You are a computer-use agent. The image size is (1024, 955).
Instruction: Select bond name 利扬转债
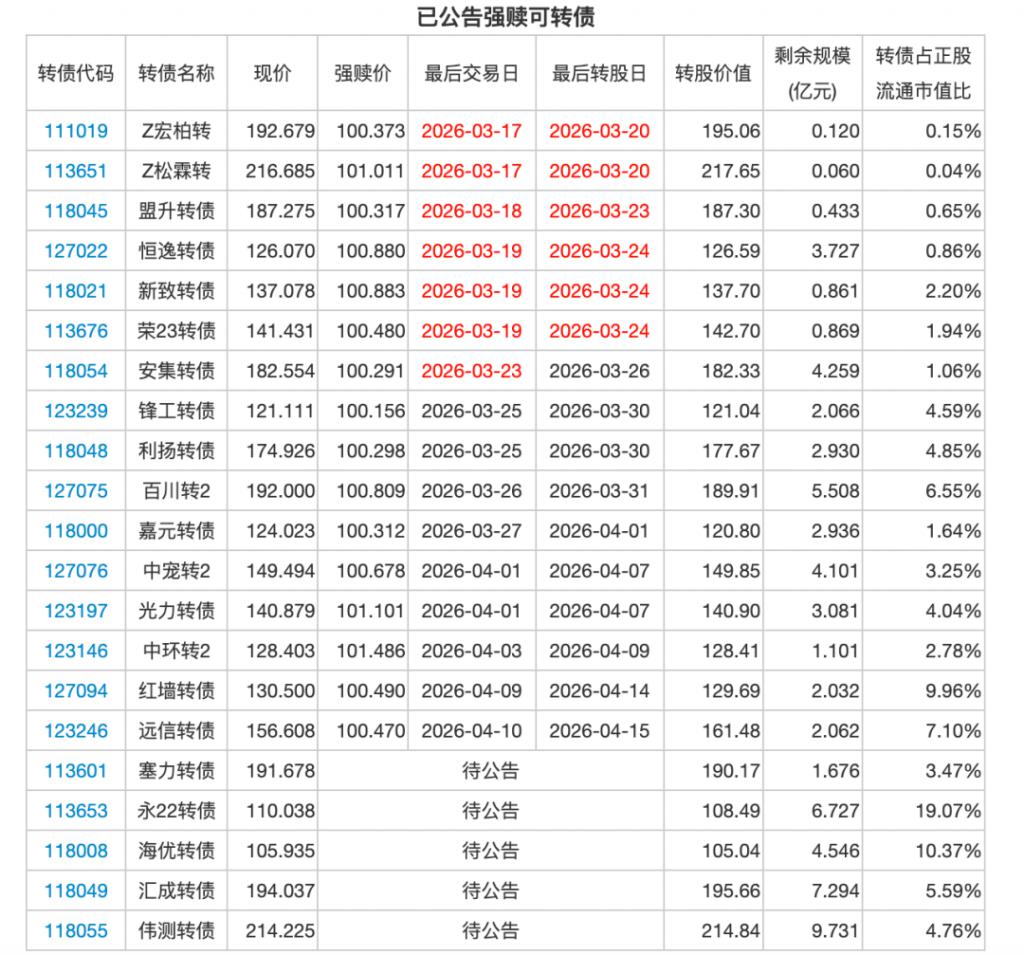click(x=176, y=451)
